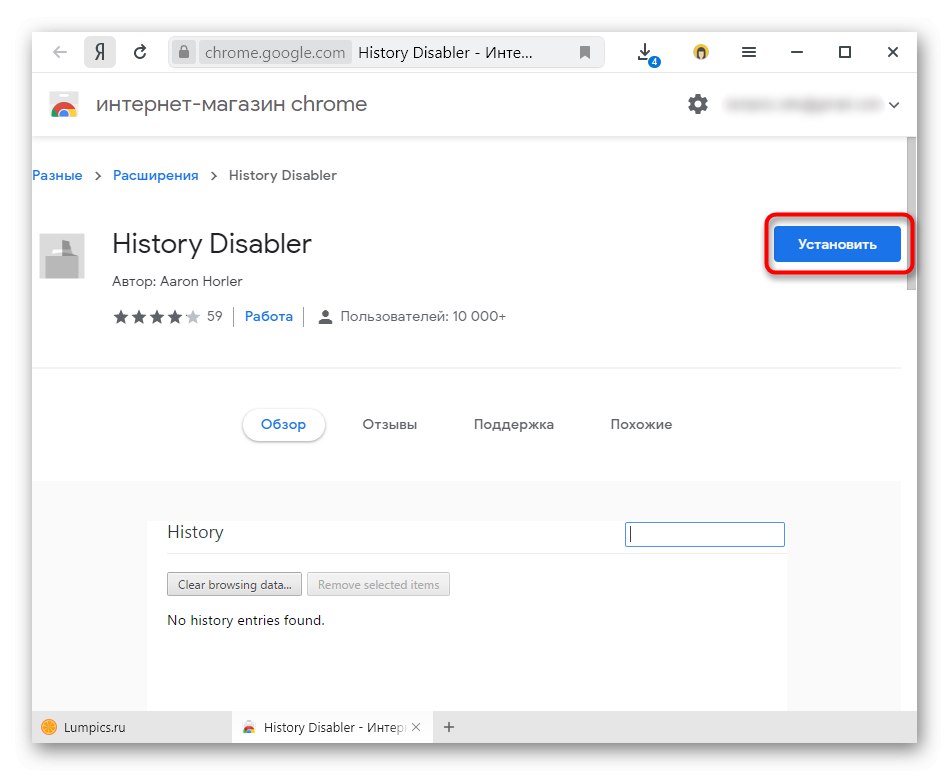This screenshot has width=949, height=775.
Task: Go to the Расширения breadcrumb link
Action: point(155,175)
